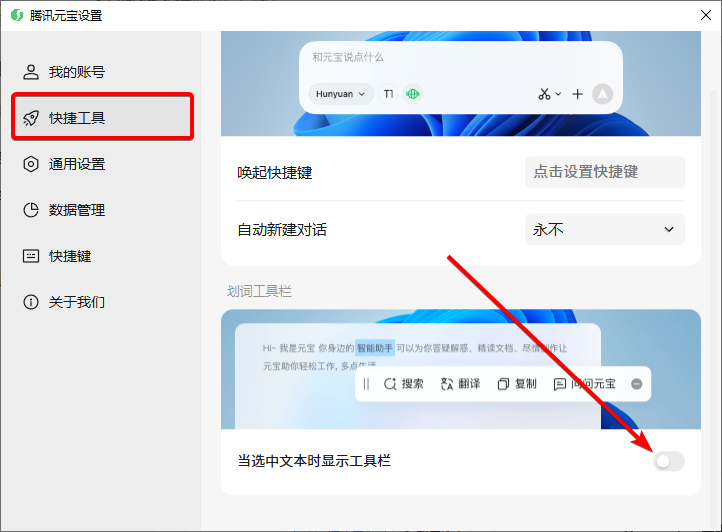Click 翻译 in the selection toolbar
This screenshot has height=532, width=722.
pyautogui.click(x=460, y=384)
